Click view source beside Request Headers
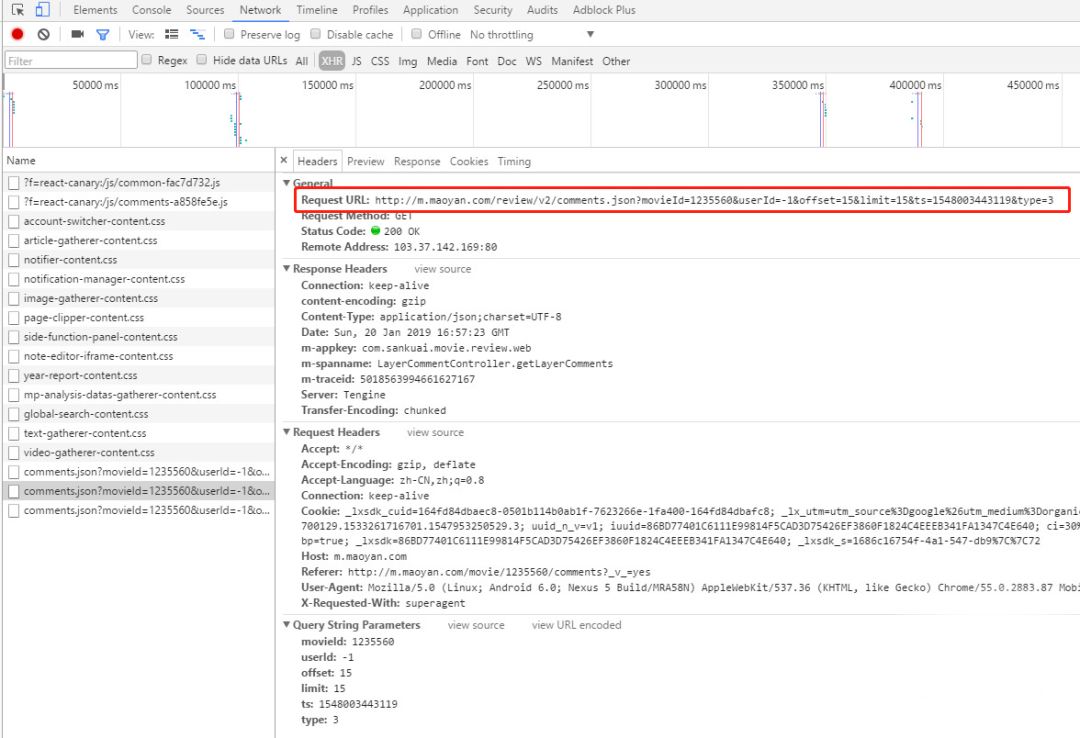This screenshot has height=738, width=1080. [x=435, y=432]
